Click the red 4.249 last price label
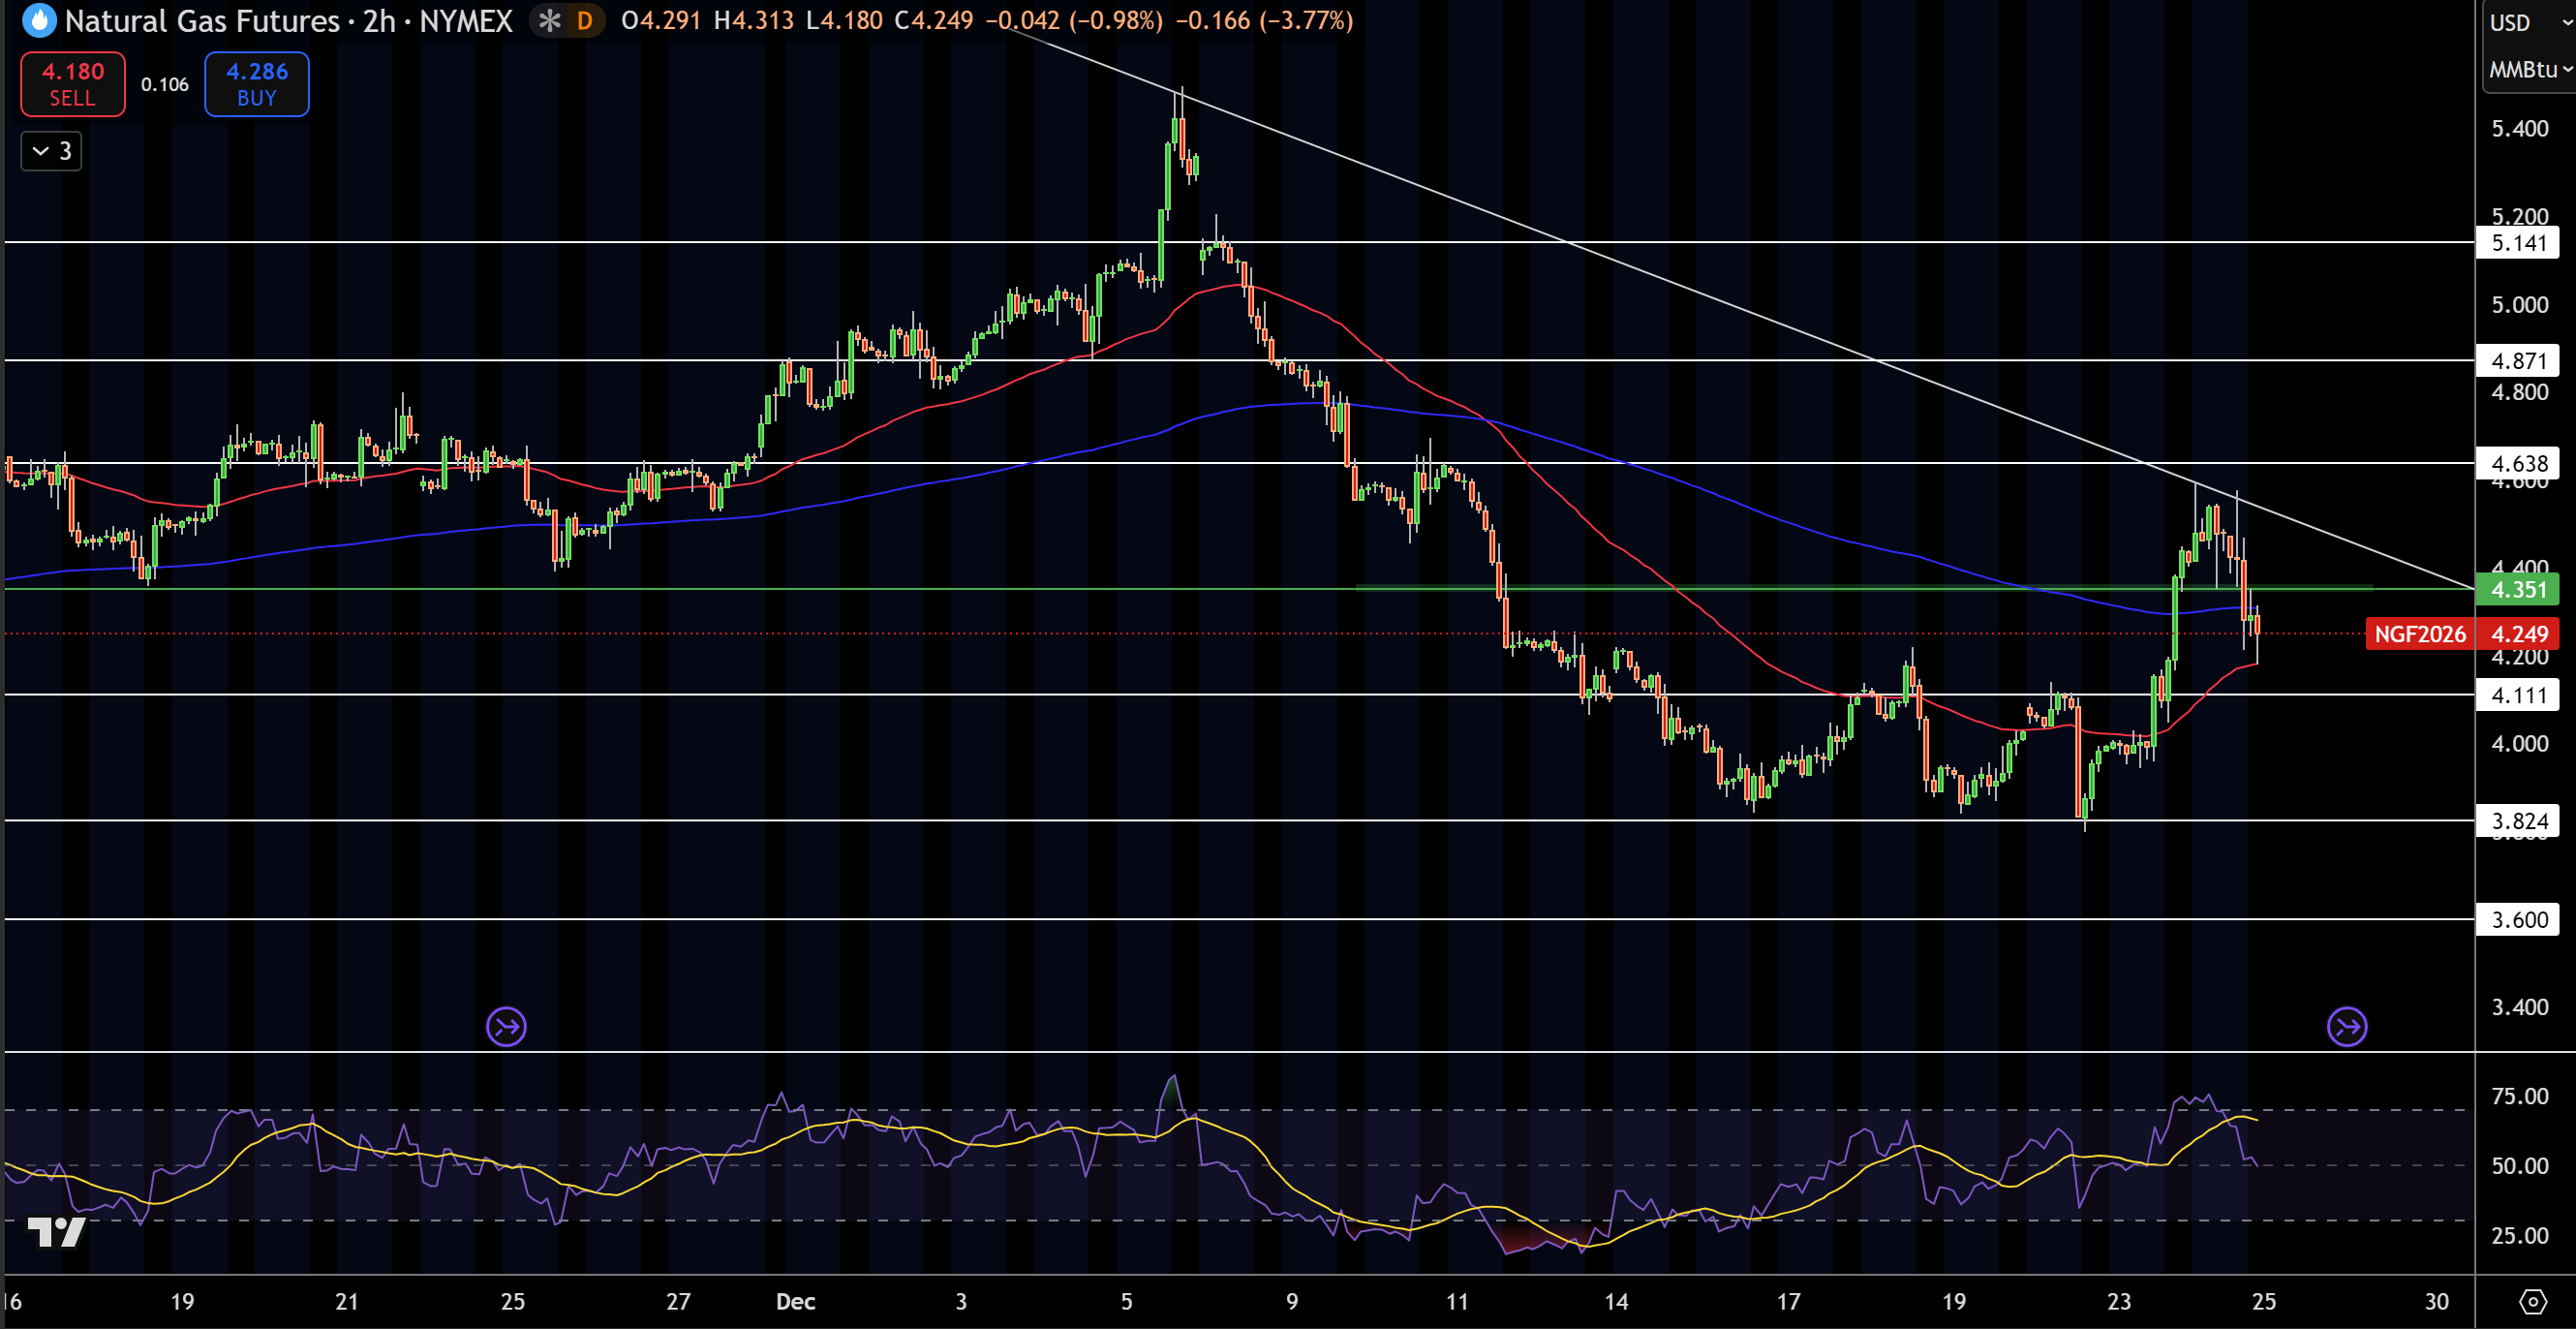Screen dimensions: 2576x1329 [2518, 634]
